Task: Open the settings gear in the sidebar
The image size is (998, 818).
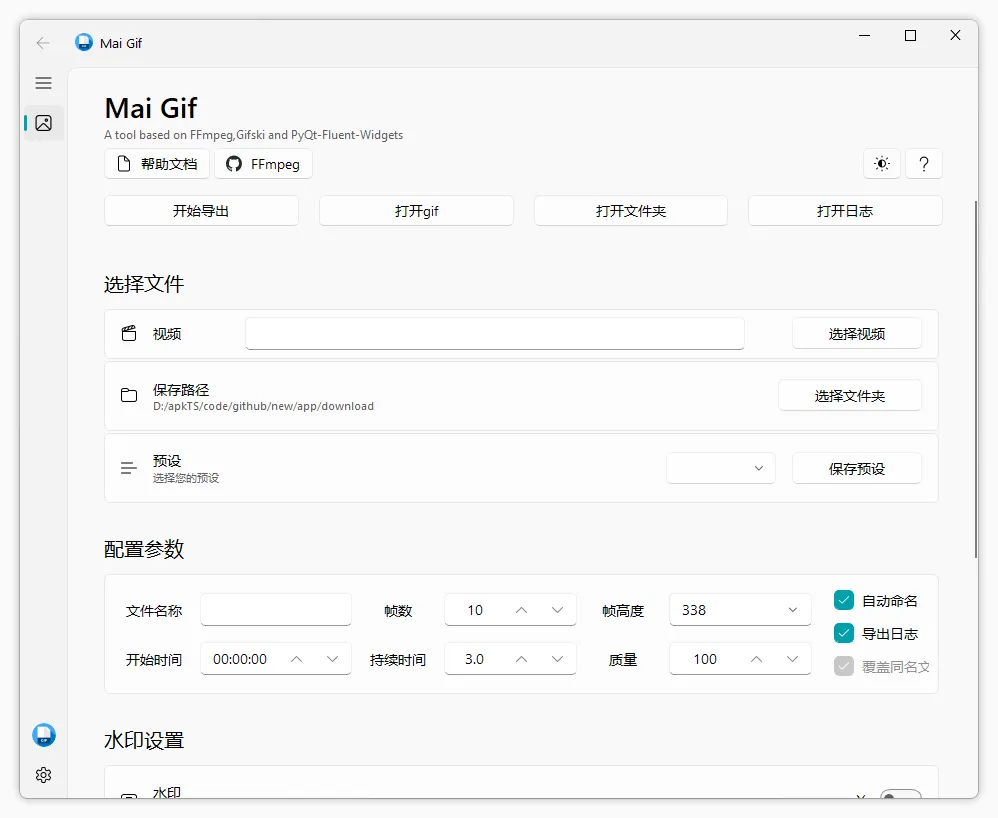Action: (x=43, y=775)
